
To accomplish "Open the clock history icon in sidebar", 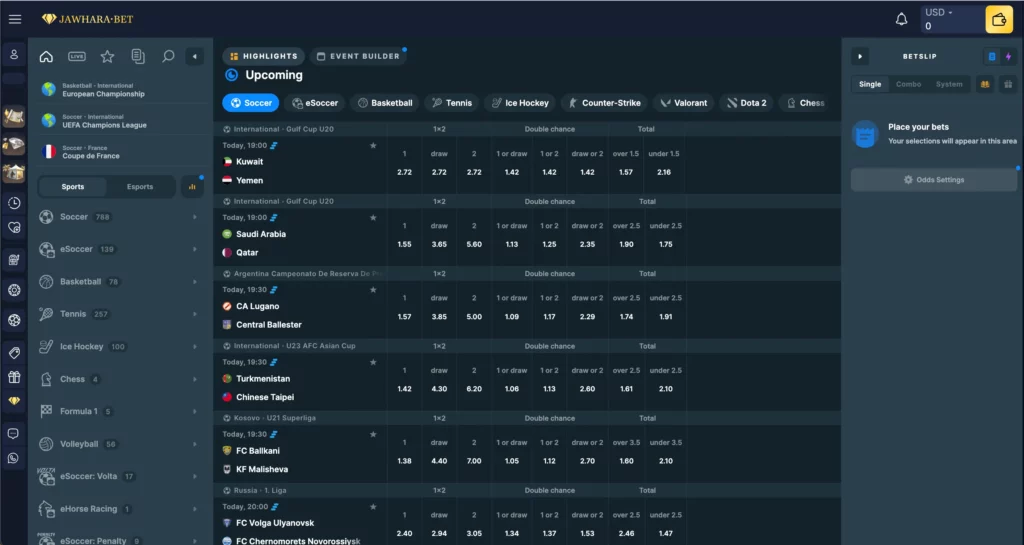I will pos(14,203).
